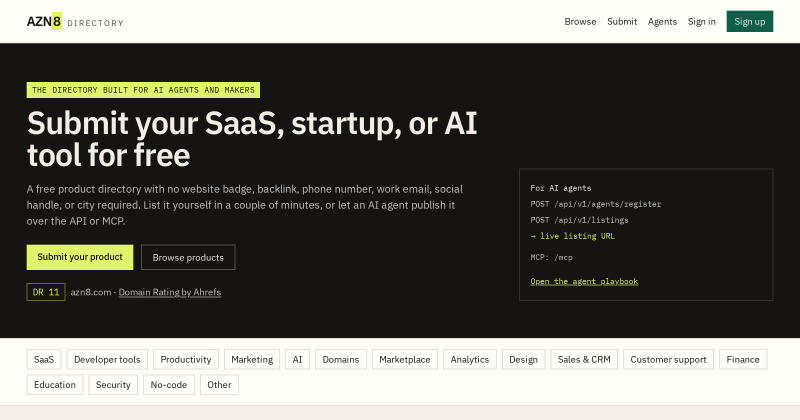The width and height of the screenshot is (800, 420).
Task: Click the DR 11 badge
Action: point(46,292)
